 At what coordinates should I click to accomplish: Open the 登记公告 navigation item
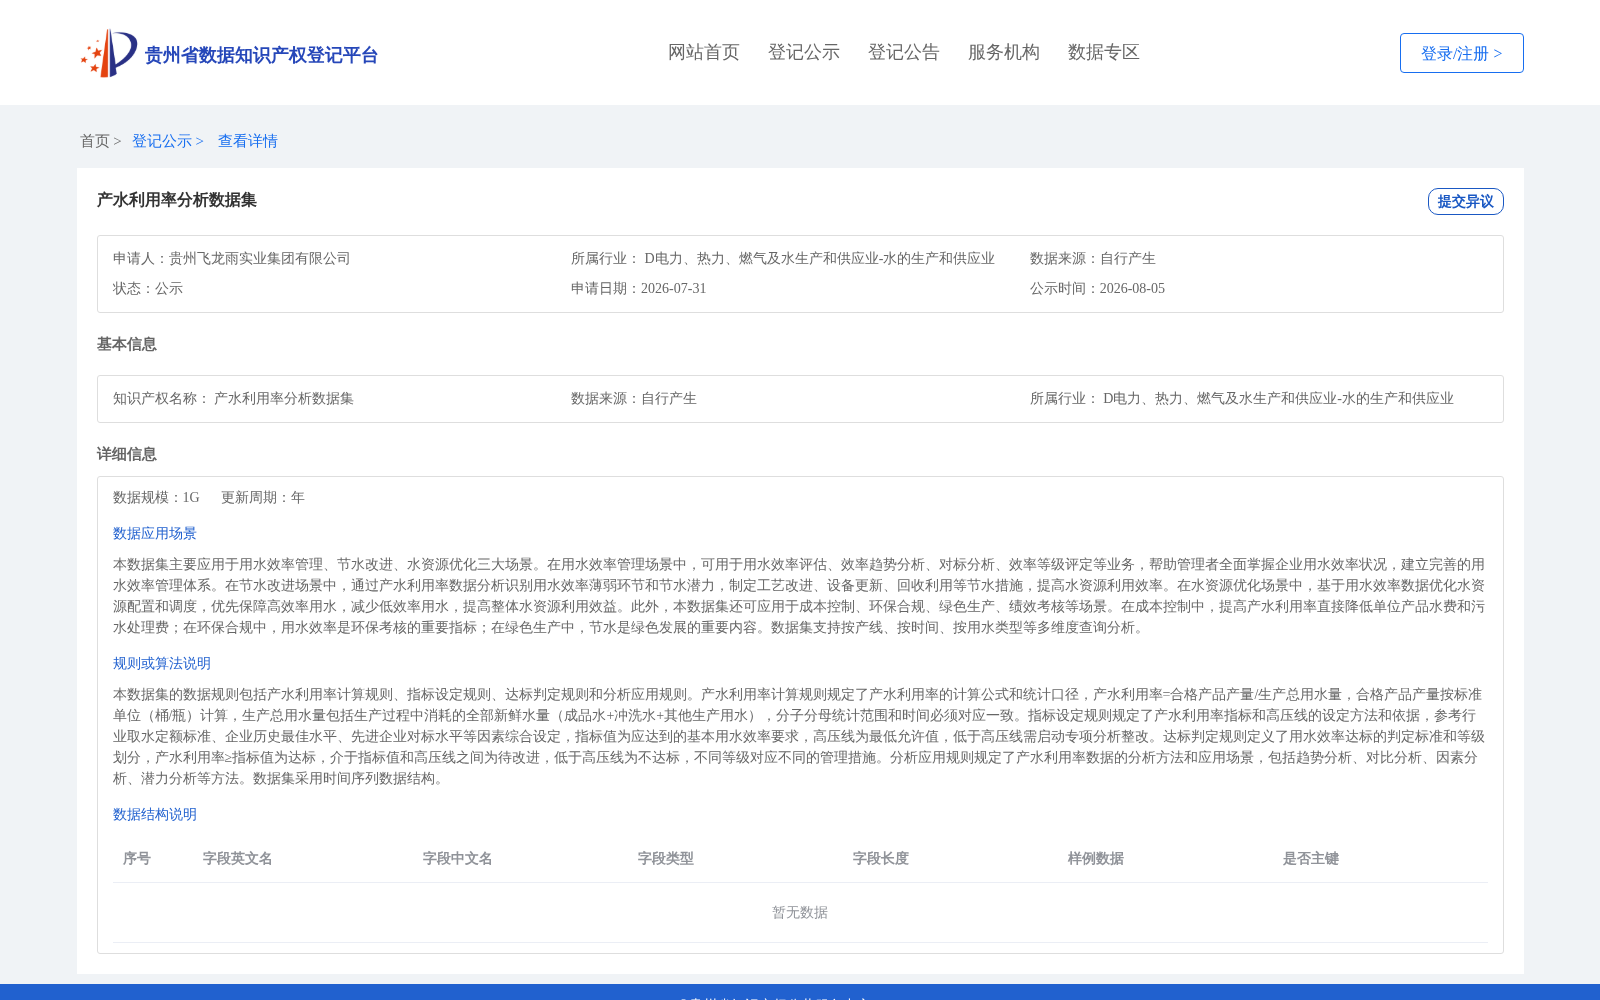click(904, 52)
